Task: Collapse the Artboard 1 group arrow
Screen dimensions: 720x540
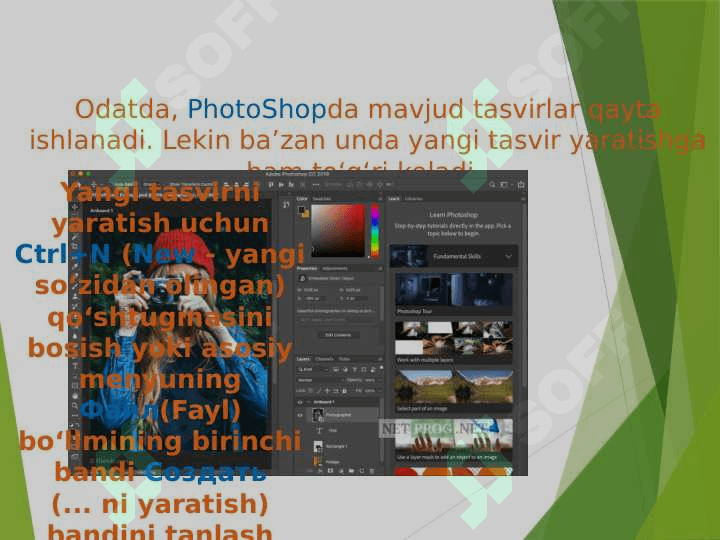Action: [x=309, y=402]
